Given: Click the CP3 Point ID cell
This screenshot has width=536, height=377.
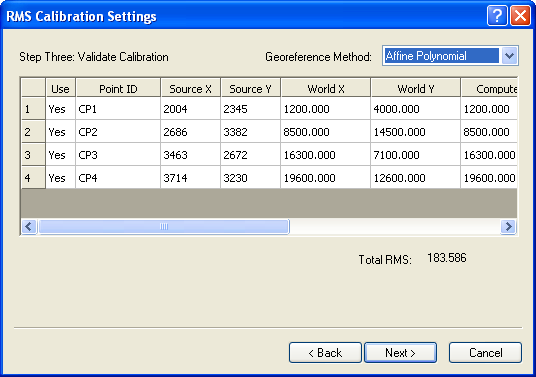Looking at the screenshot, I should (118, 154).
